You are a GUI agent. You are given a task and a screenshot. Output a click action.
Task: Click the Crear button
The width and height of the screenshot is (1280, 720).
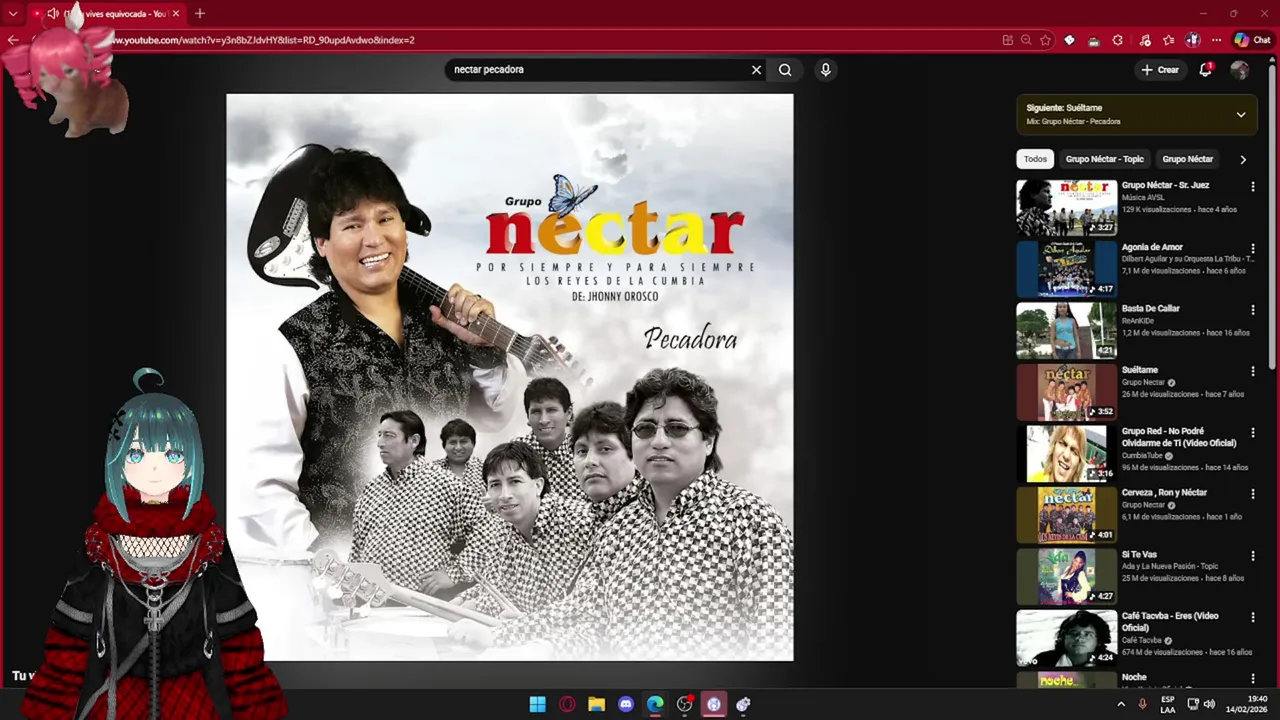click(1160, 70)
